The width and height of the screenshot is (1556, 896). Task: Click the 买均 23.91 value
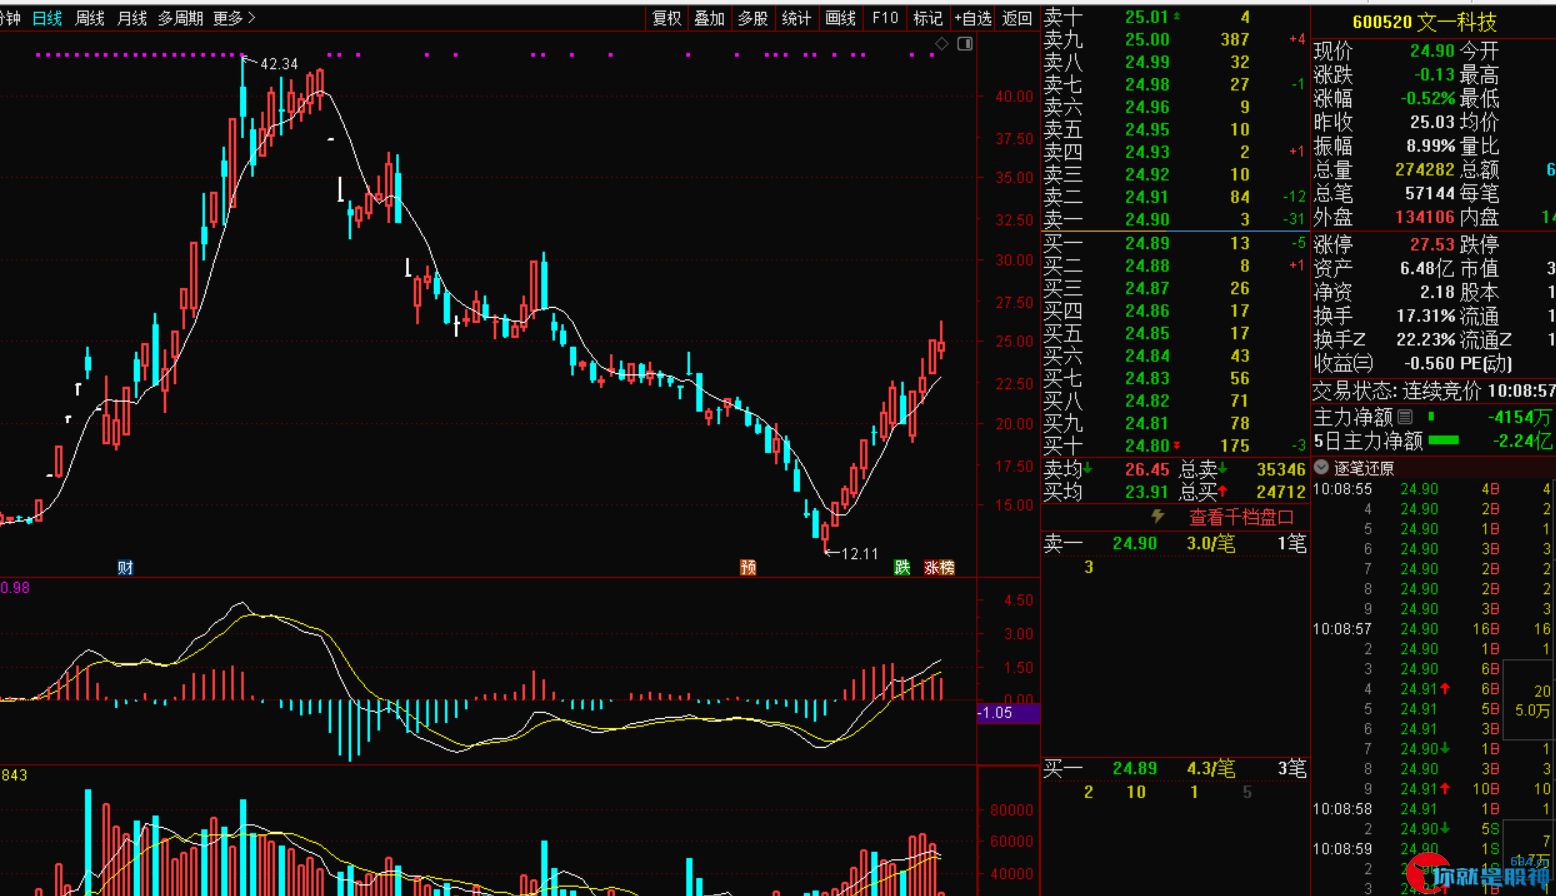[x=1146, y=491]
